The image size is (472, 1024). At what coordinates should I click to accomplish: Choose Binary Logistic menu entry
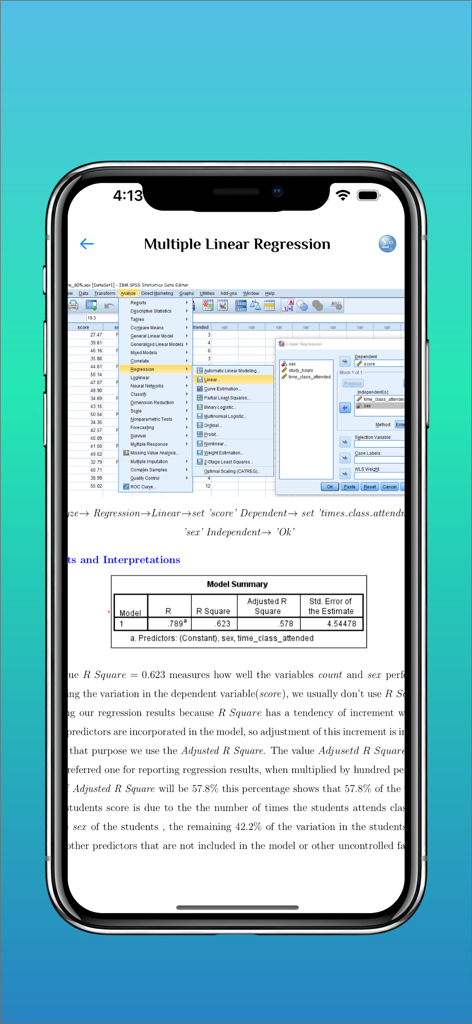click(232, 407)
